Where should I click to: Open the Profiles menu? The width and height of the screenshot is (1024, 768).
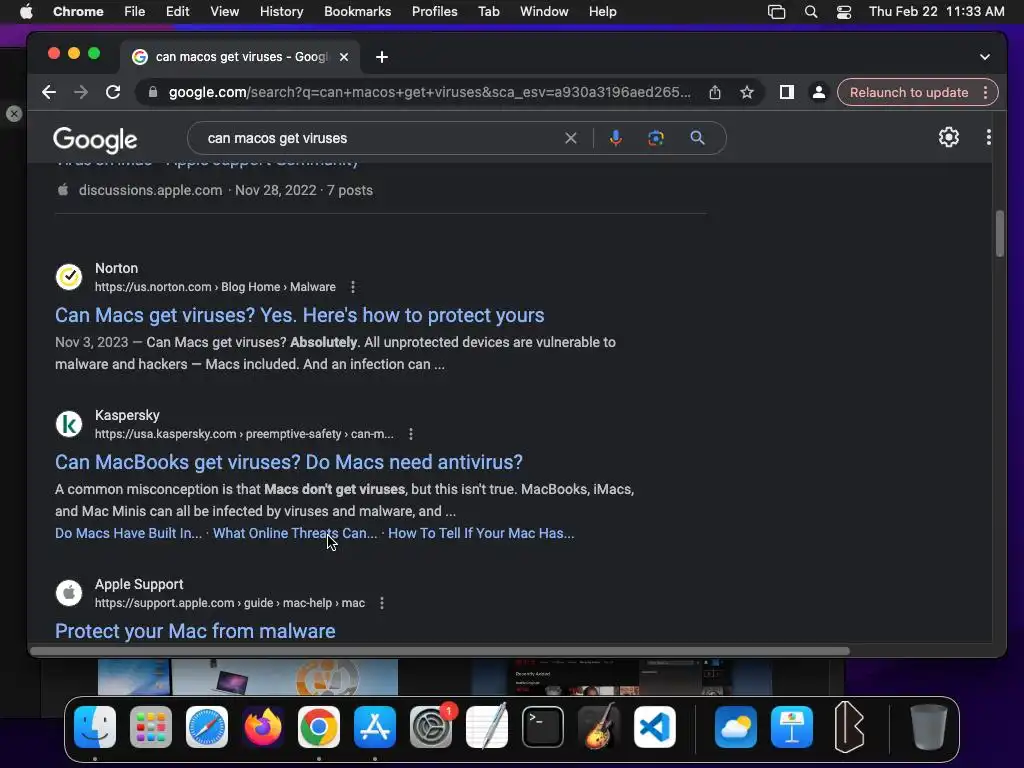point(434,12)
